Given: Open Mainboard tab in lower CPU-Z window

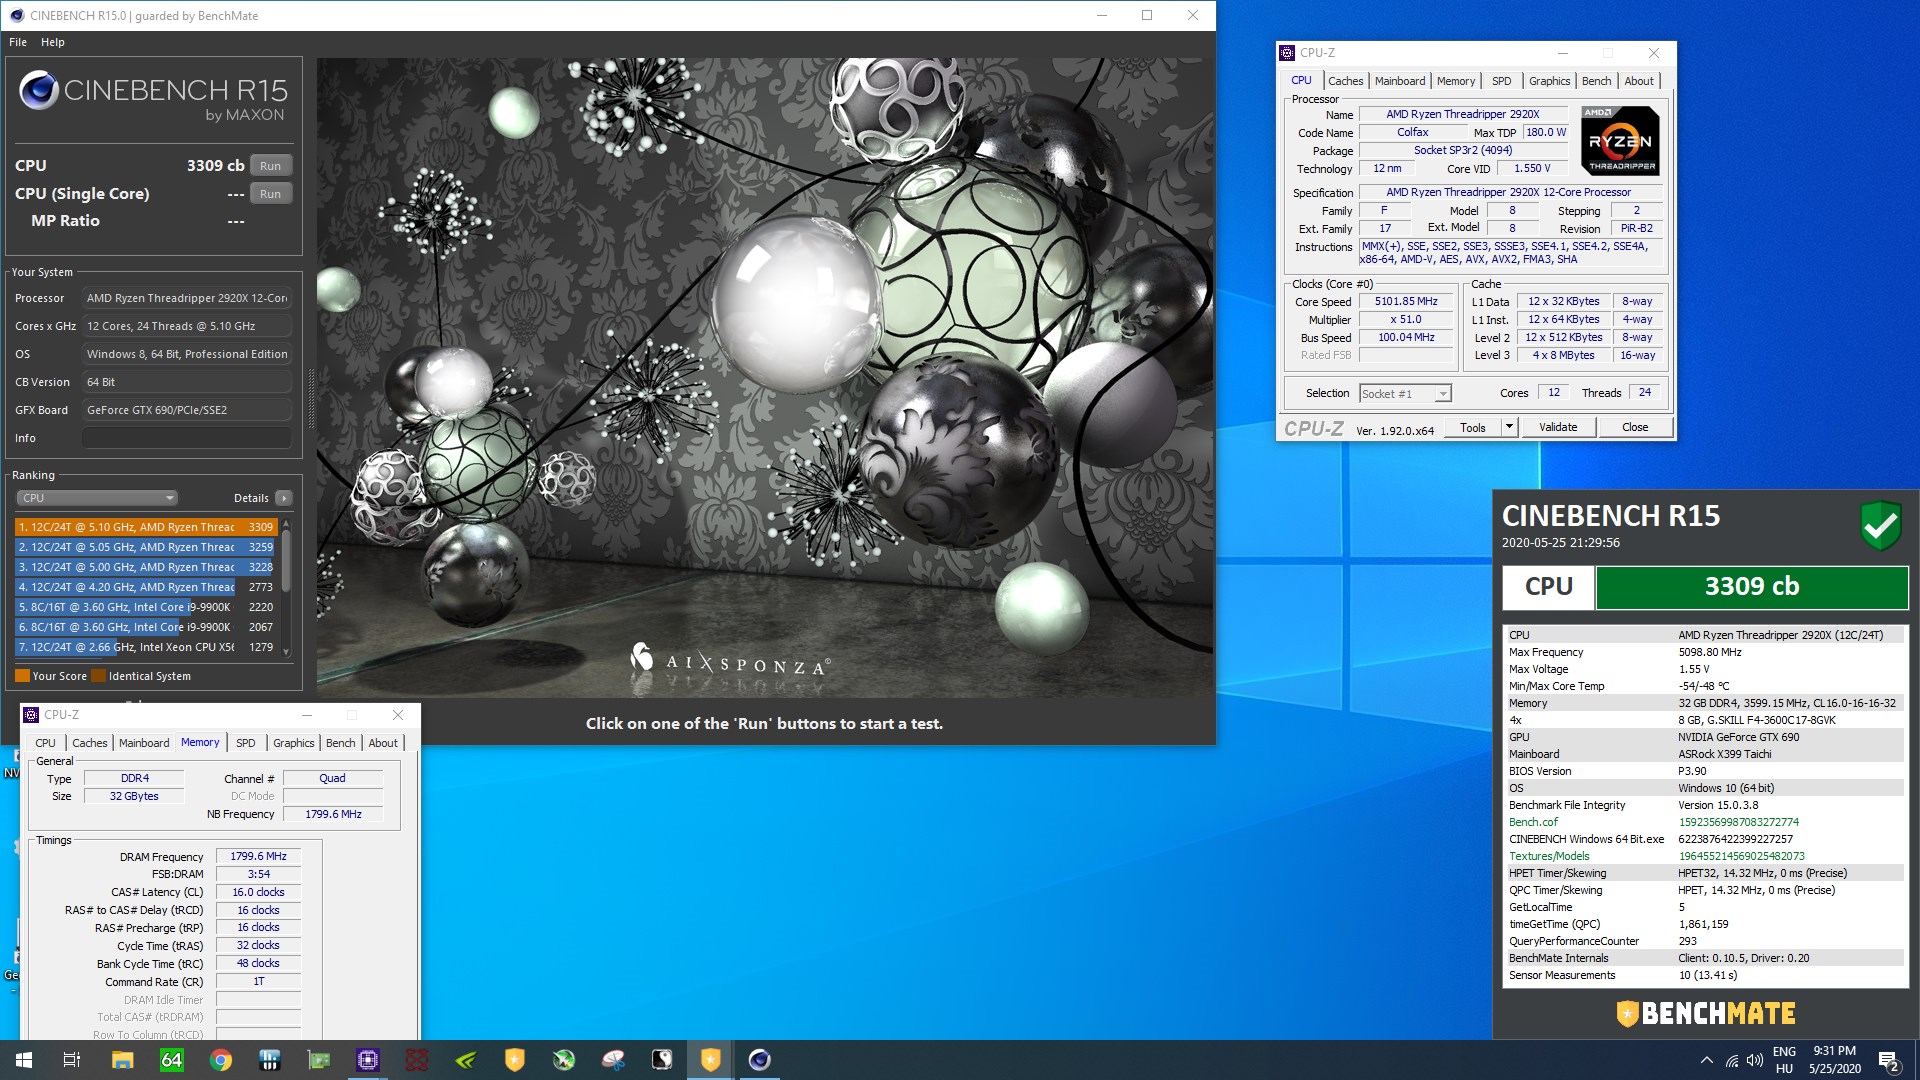Looking at the screenshot, I should click(144, 743).
